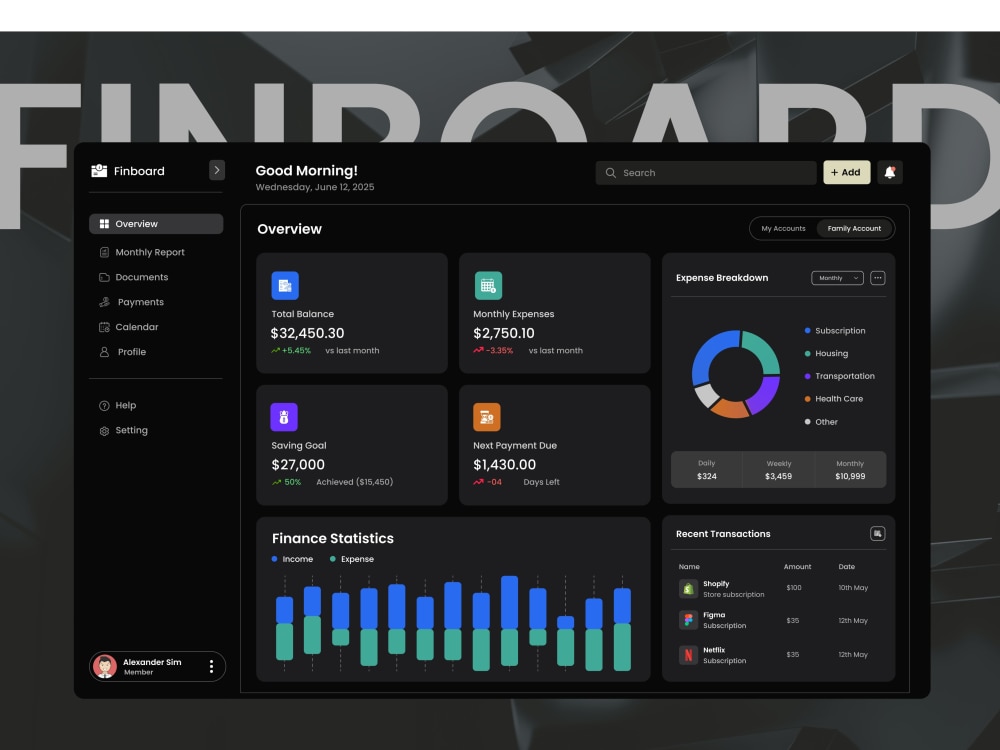Click the -3.35% expenses trend indicator
This screenshot has height=750, width=1000.
click(493, 351)
